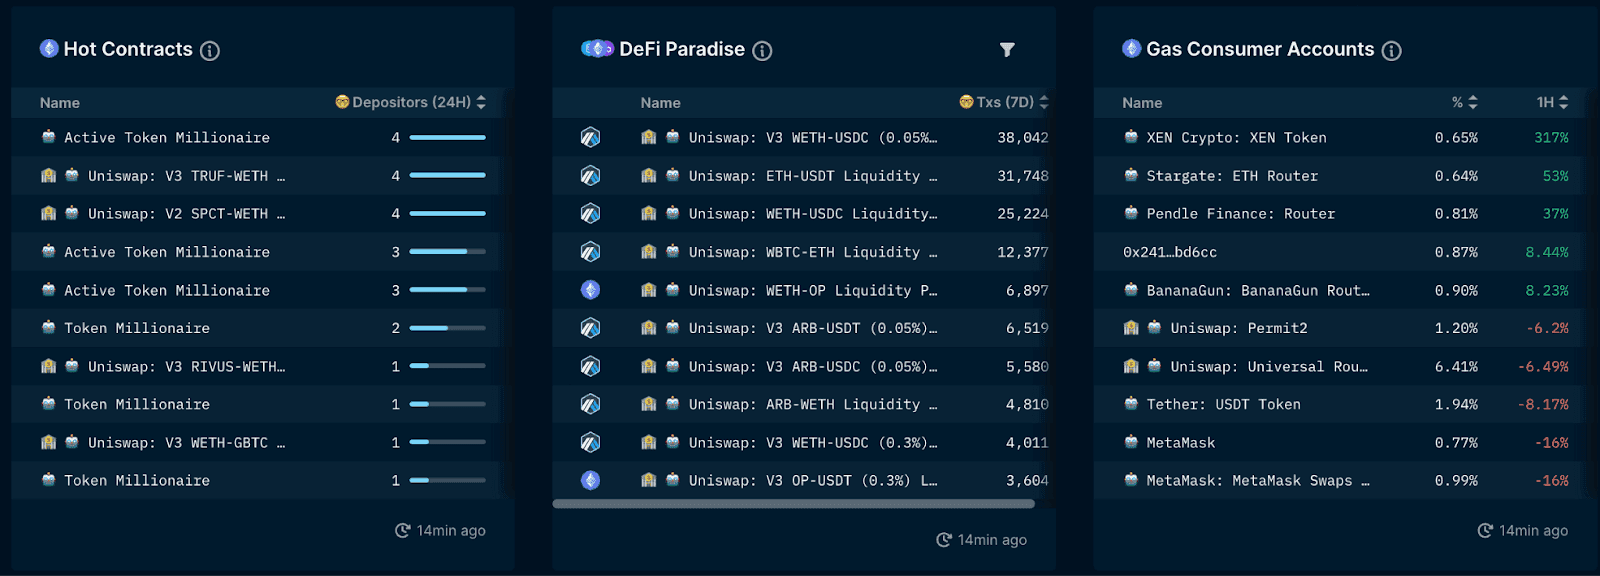Open Uniswap: WETH-USDC Liquidity pool
This screenshot has width=1600, height=576.
(813, 214)
